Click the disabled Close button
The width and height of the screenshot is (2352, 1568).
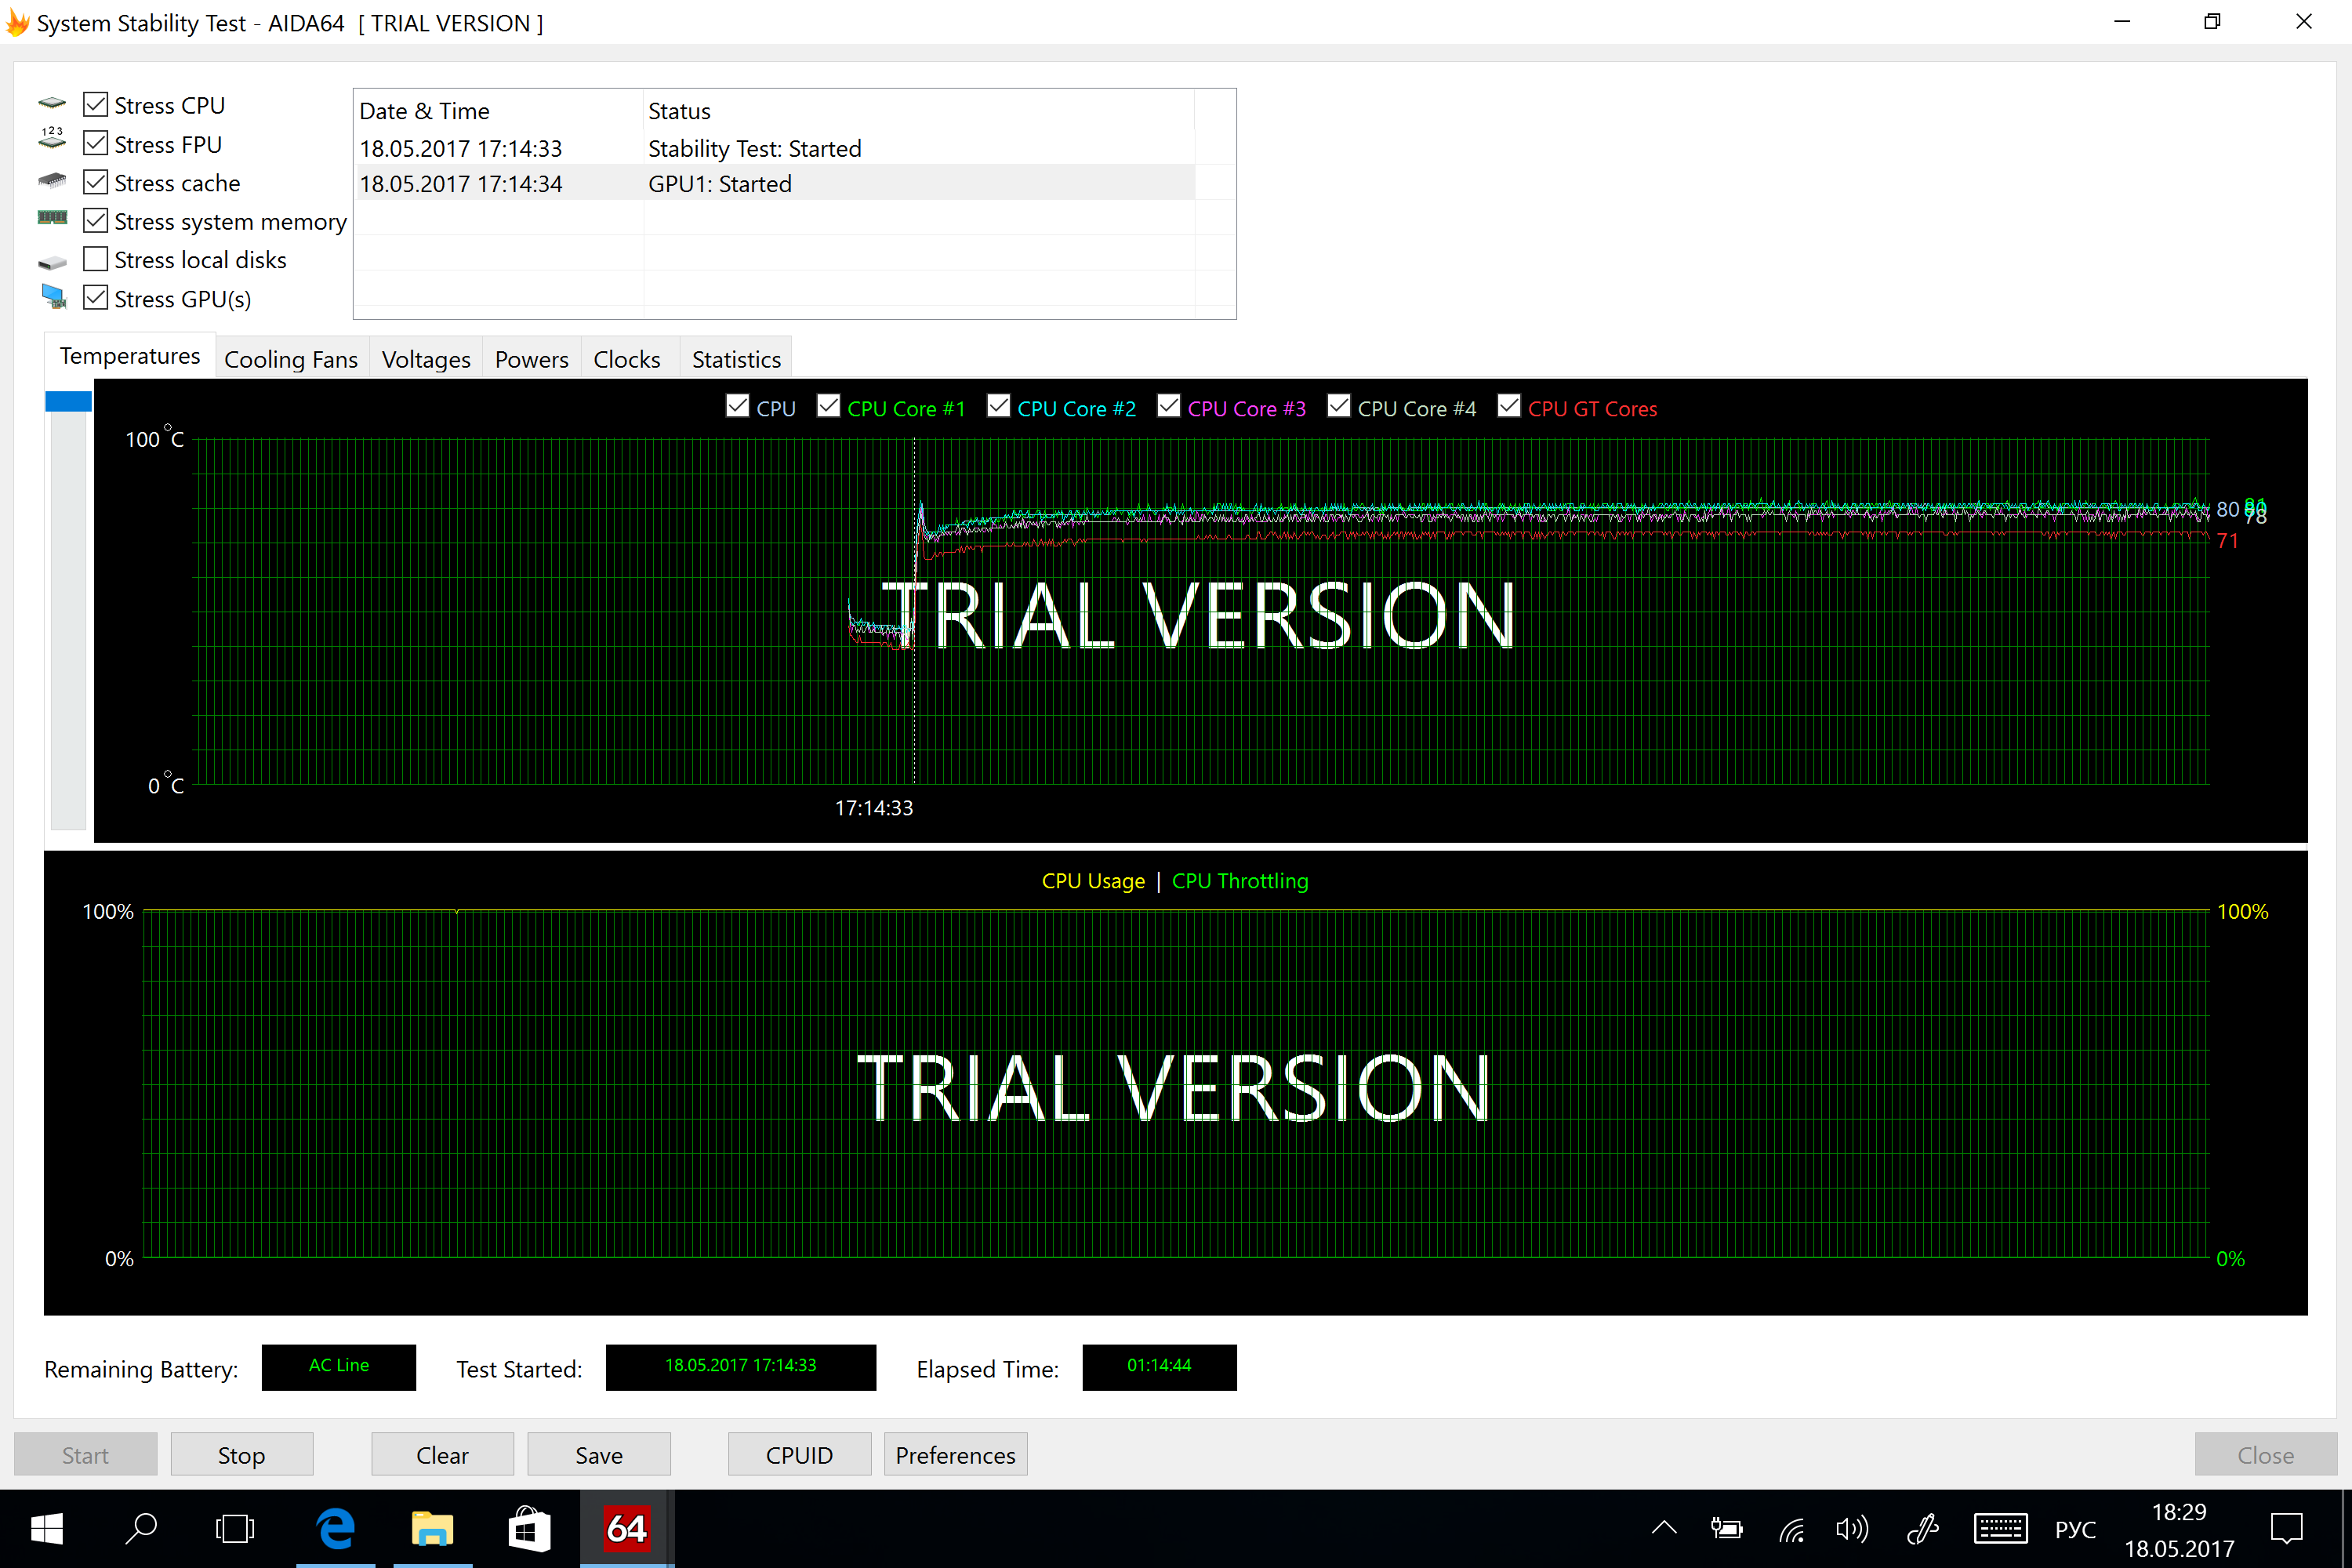point(2266,1455)
